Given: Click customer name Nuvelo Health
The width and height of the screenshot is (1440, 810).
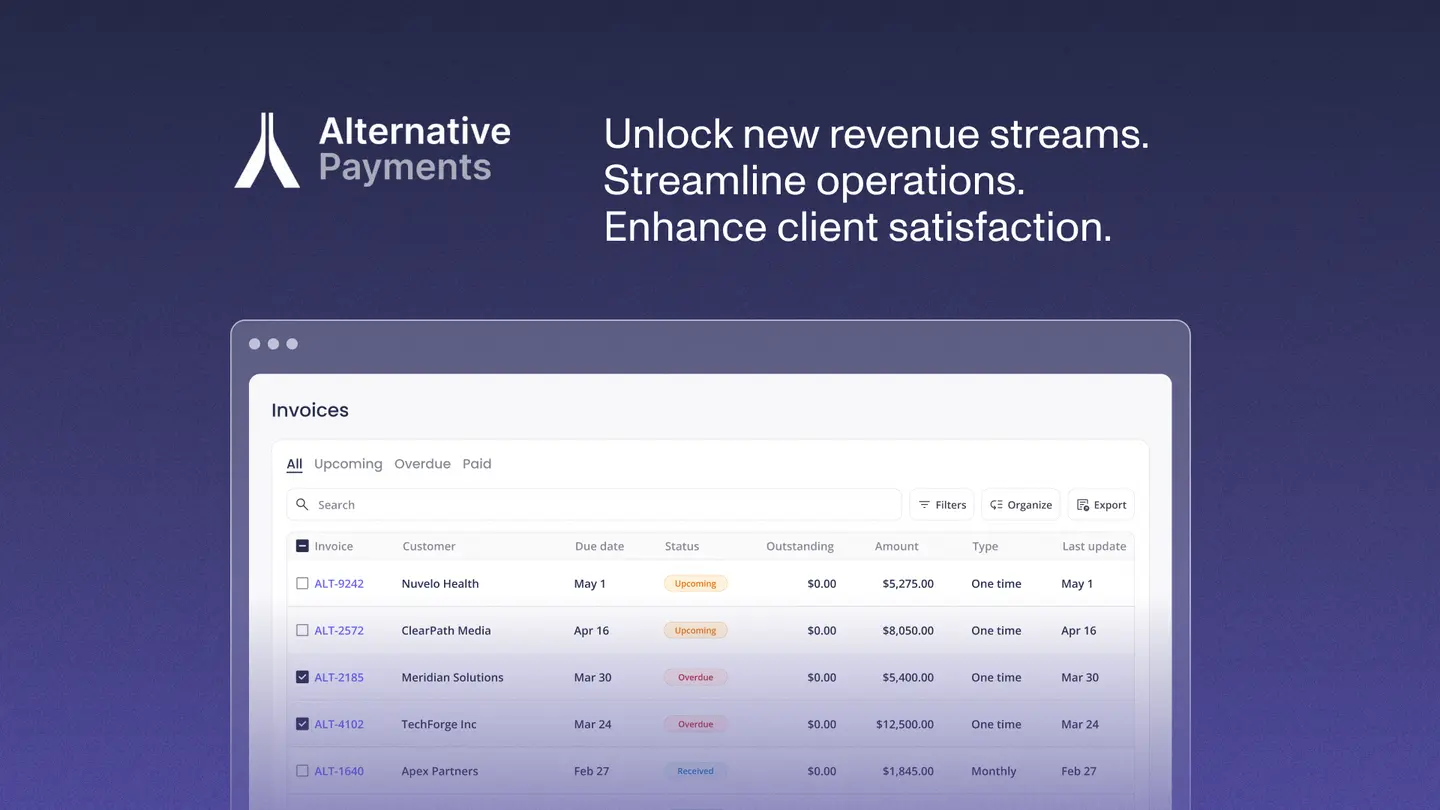Looking at the screenshot, I should [x=440, y=584].
